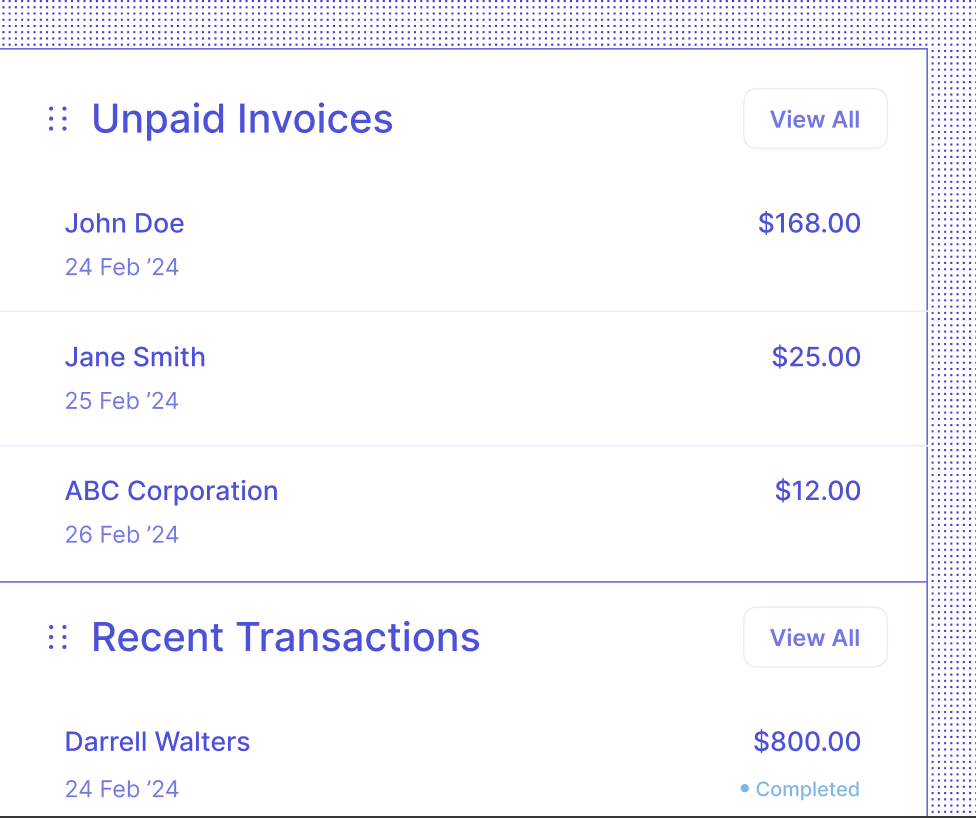Click the $168.00 invoice amount
This screenshot has width=976, height=818.
(x=809, y=223)
